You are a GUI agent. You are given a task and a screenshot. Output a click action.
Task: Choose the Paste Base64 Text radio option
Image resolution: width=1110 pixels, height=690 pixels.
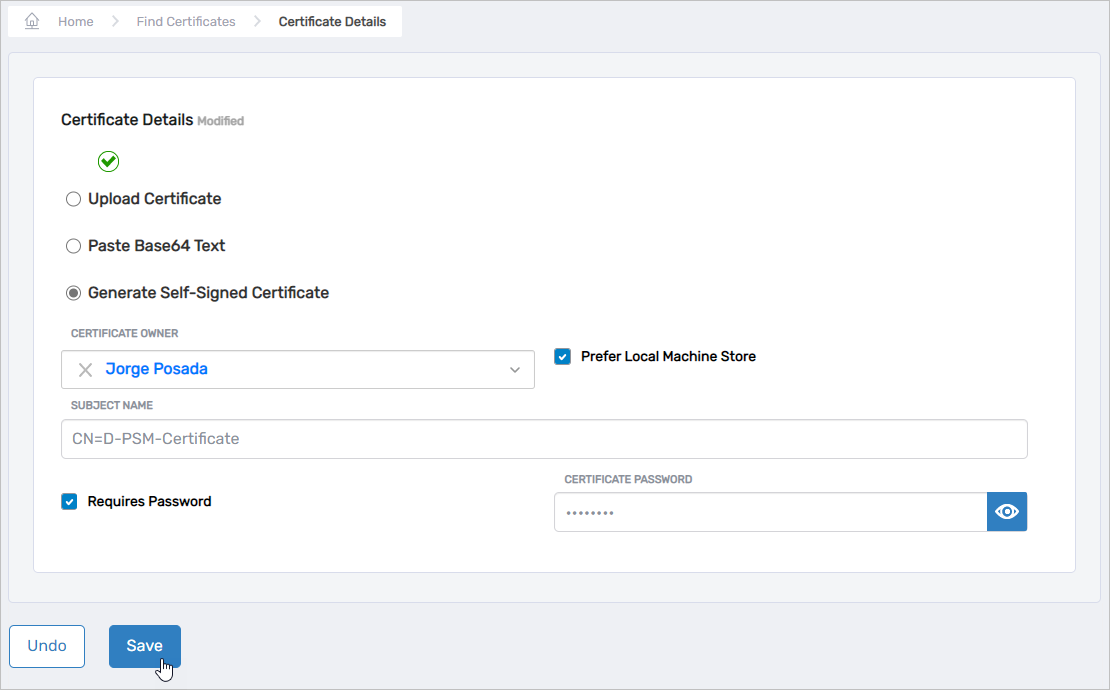[73, 246]
